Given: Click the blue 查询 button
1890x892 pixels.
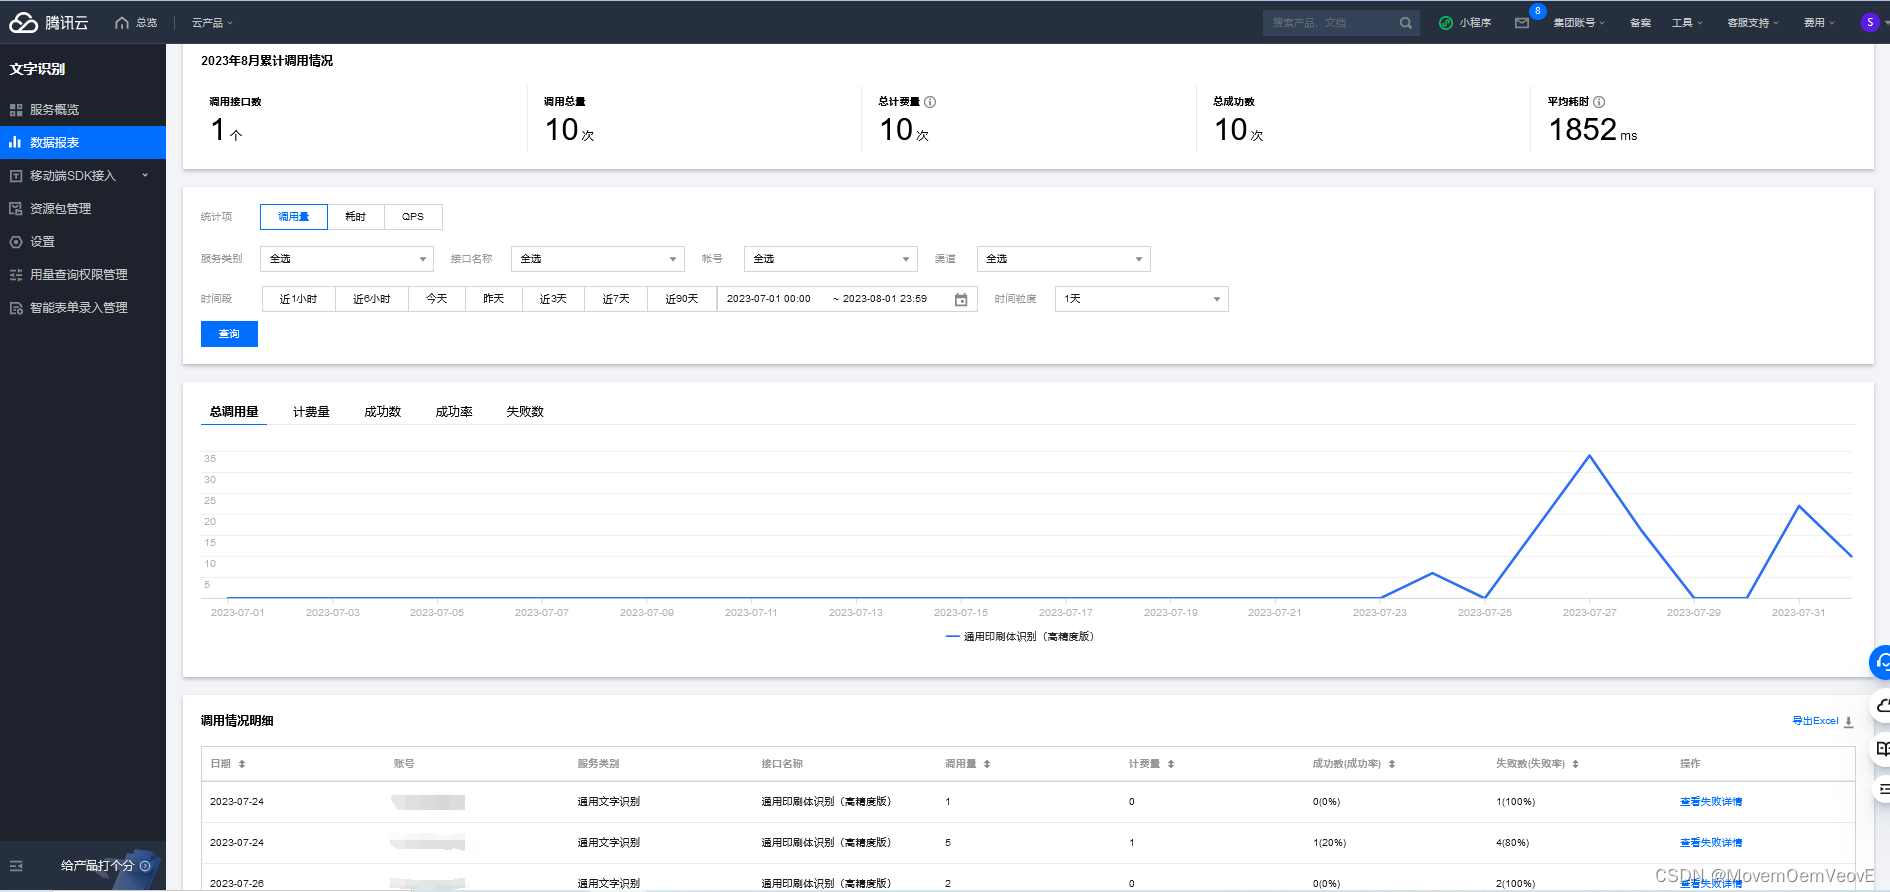Looking at the screenshot, I should [x=229, y=334].
